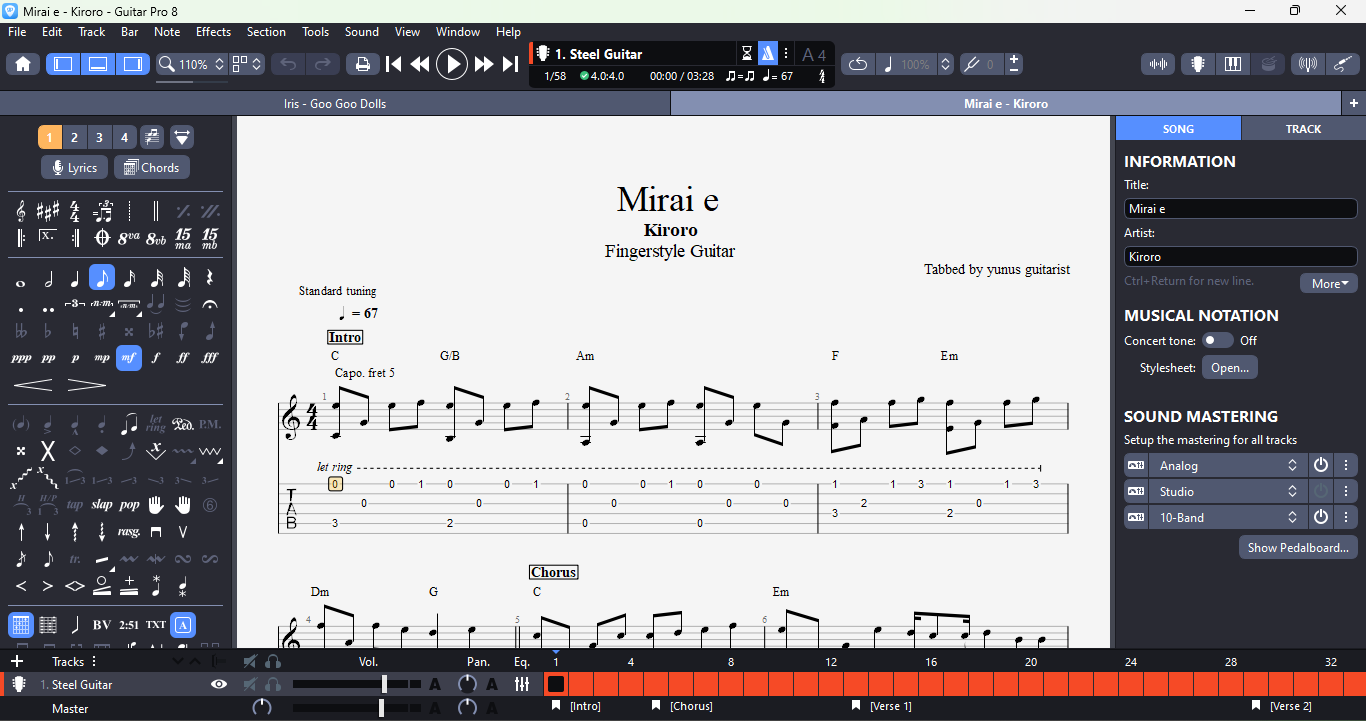Click the Lyrics button
The height and width of the screenshot is (721, 1366).
pyautogui.click(x=75, y=168)
